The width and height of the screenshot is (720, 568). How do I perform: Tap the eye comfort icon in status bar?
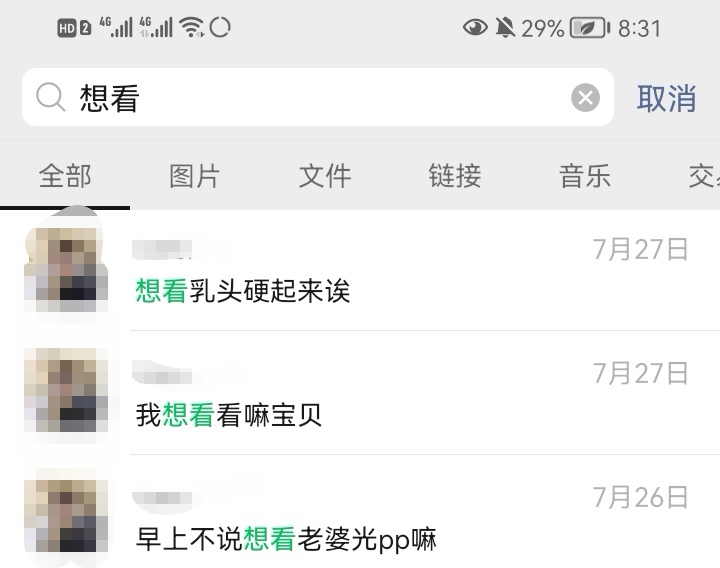tap(475, 28)
